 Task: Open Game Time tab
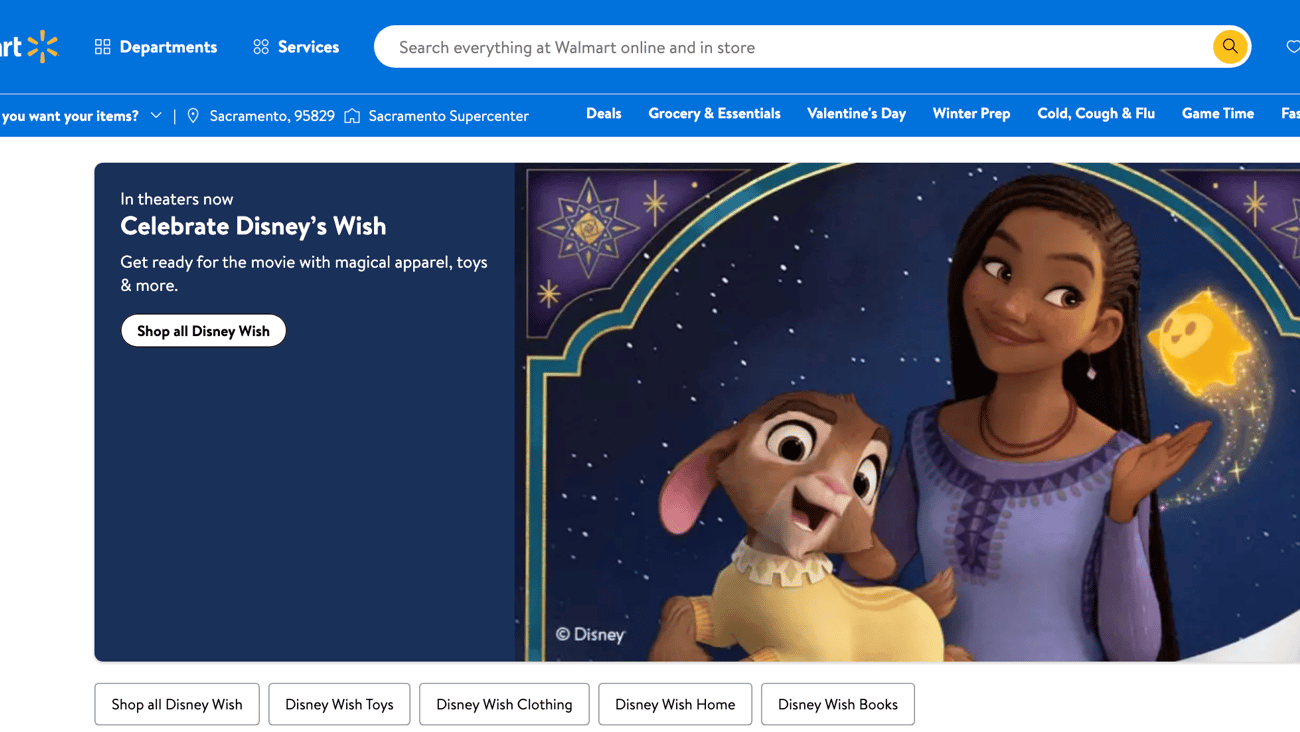1218,114
